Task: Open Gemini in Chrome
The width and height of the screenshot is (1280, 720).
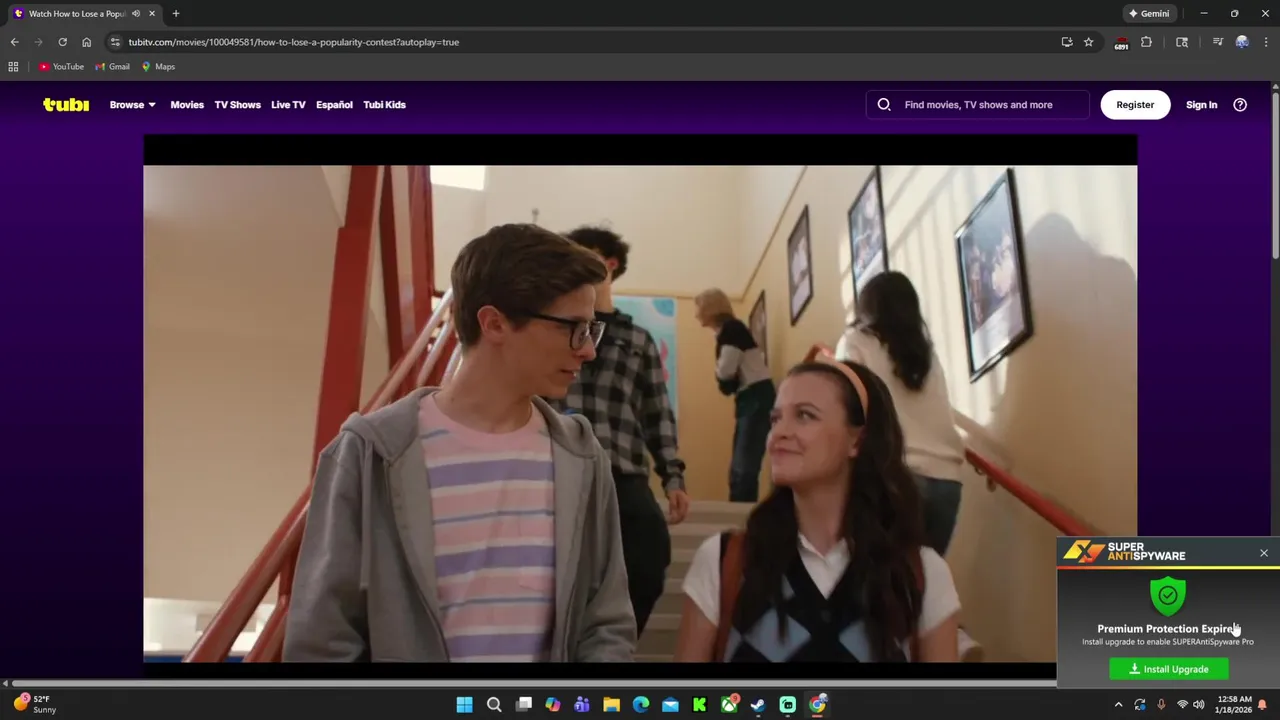Action: [1149, 13]
